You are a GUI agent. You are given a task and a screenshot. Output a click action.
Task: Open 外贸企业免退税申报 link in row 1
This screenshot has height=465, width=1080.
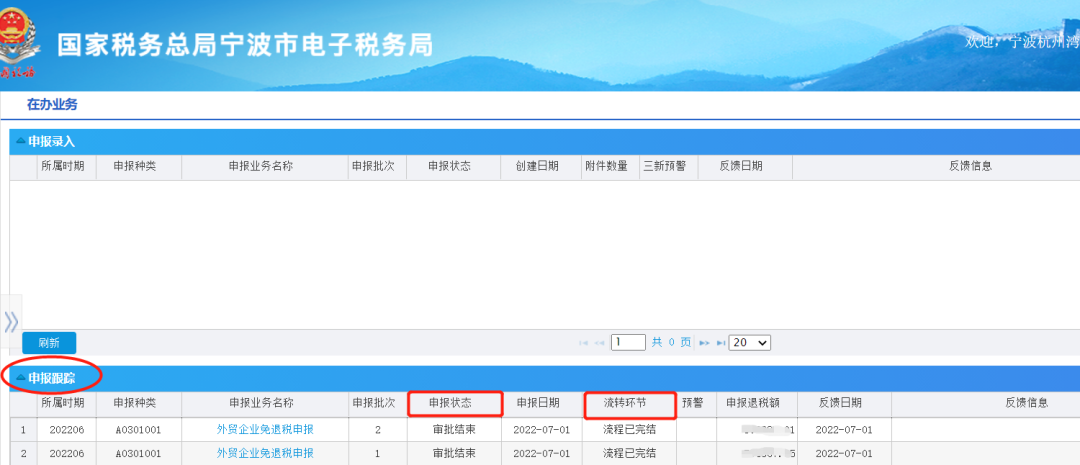[x=265, y=430]
